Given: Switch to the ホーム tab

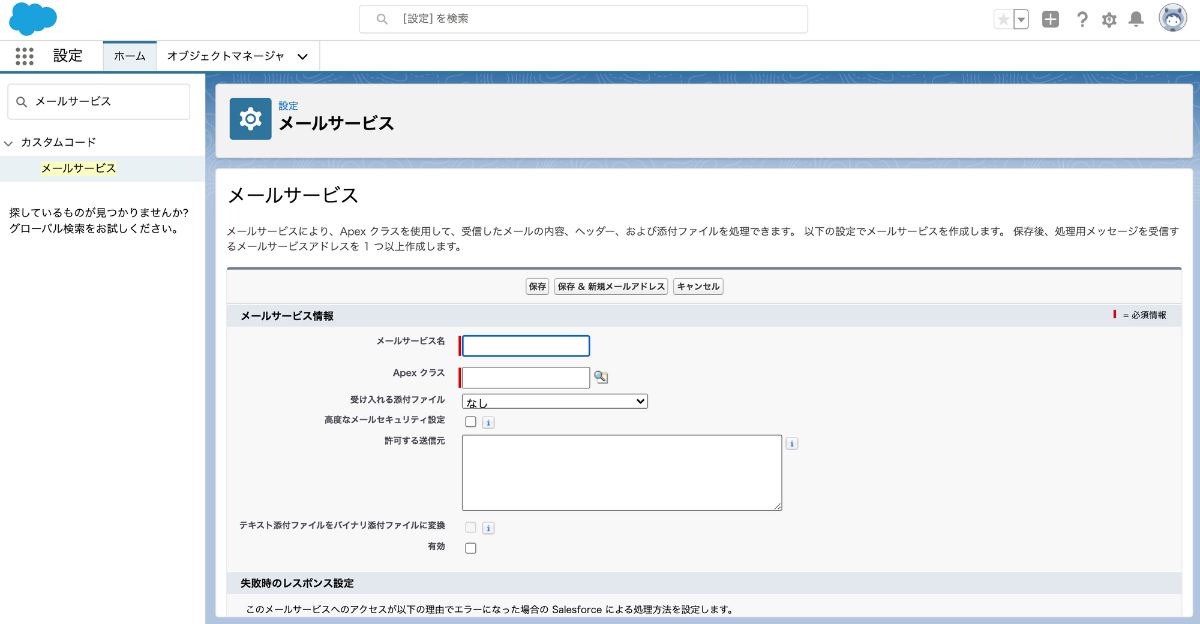Looking at the screenshot, I should [130, 56].
